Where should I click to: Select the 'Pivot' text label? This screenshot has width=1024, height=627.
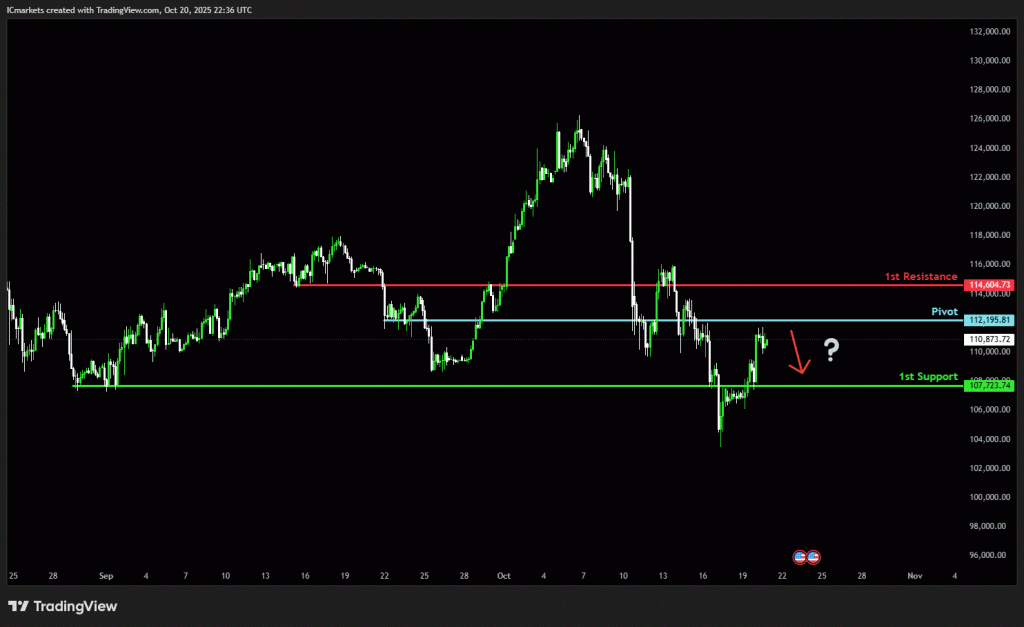(945, 312)
